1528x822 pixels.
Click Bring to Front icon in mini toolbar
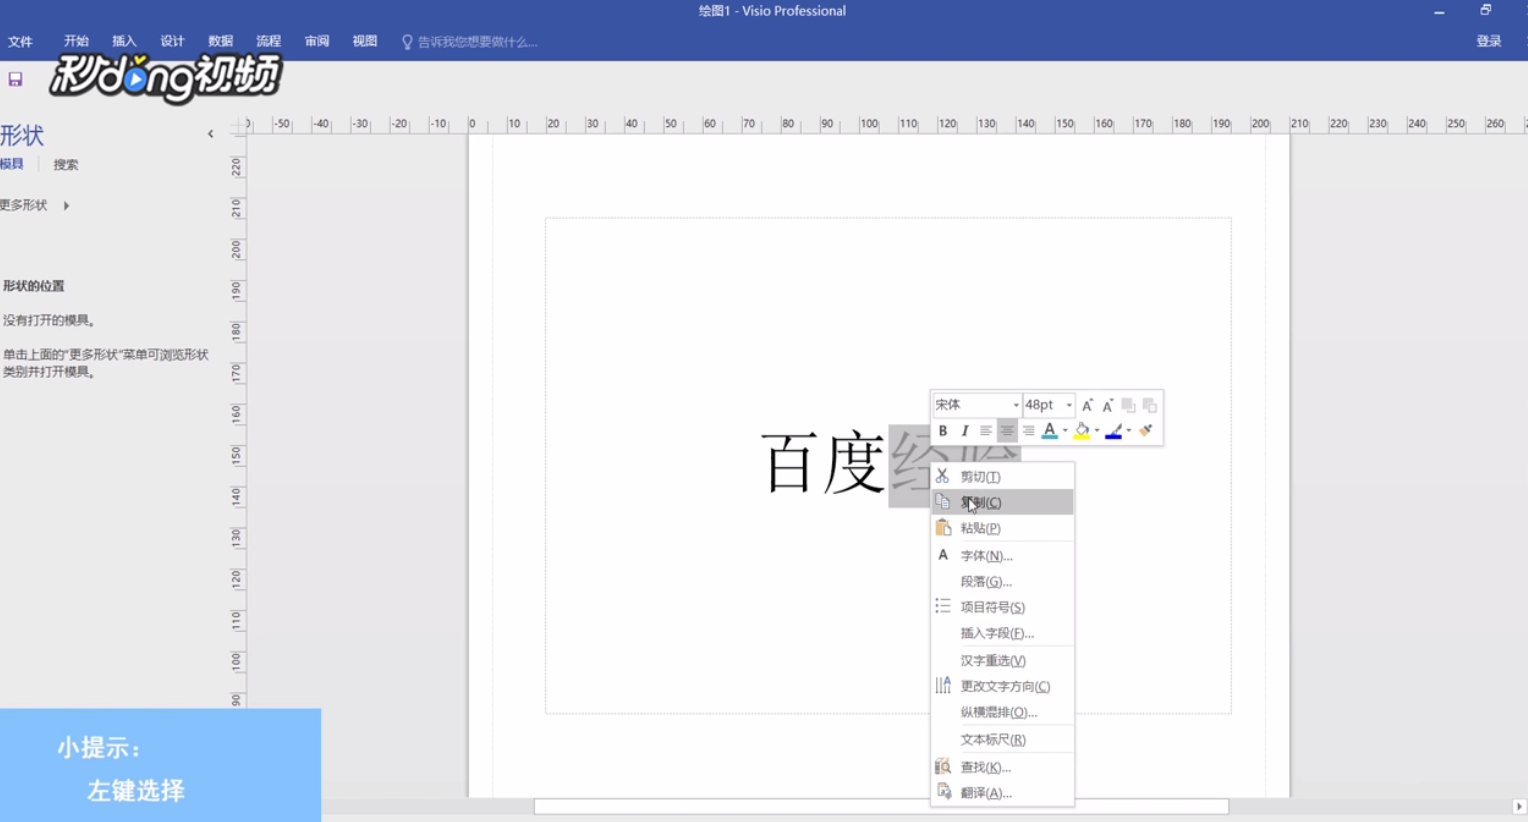1128,405
